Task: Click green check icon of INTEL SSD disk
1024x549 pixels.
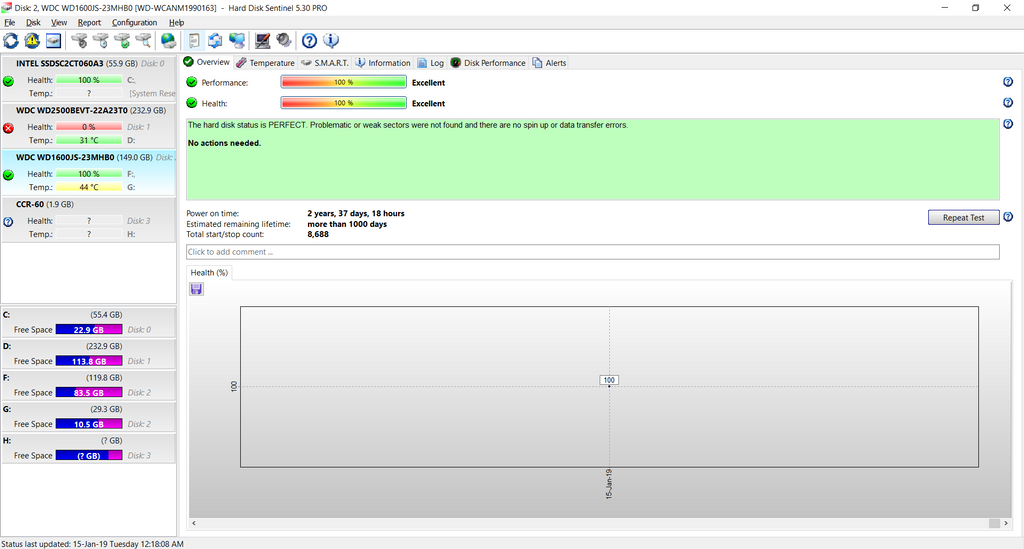Action: [8, 82]
